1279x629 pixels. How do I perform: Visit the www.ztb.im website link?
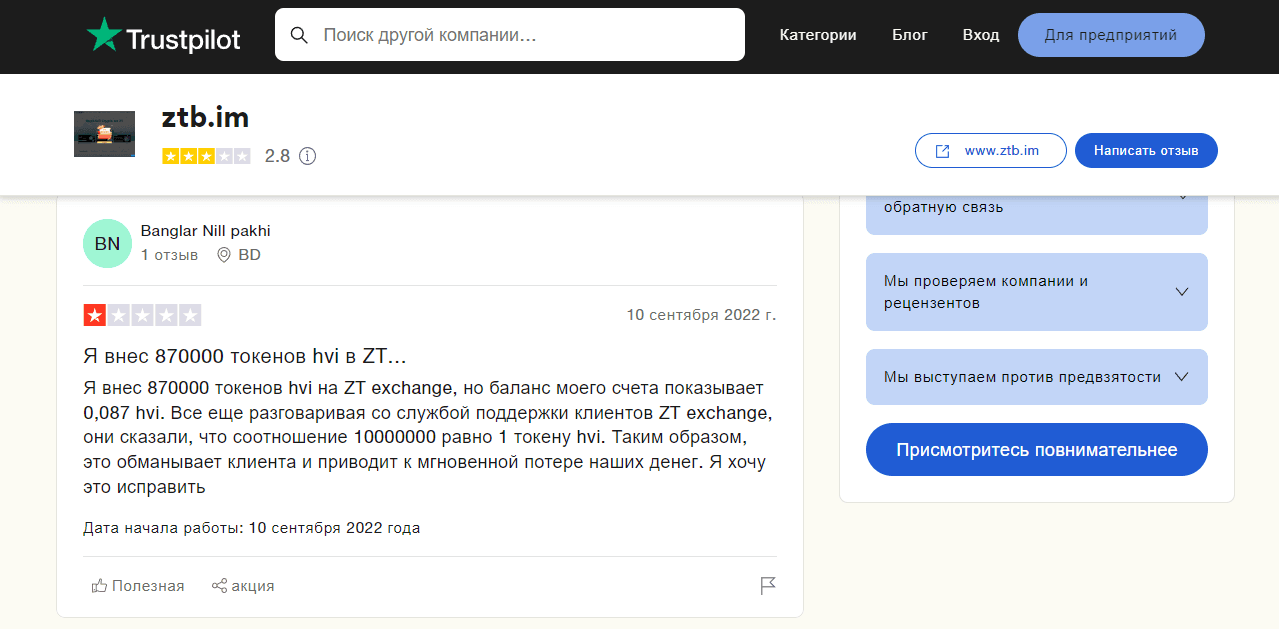click(990, 151)
